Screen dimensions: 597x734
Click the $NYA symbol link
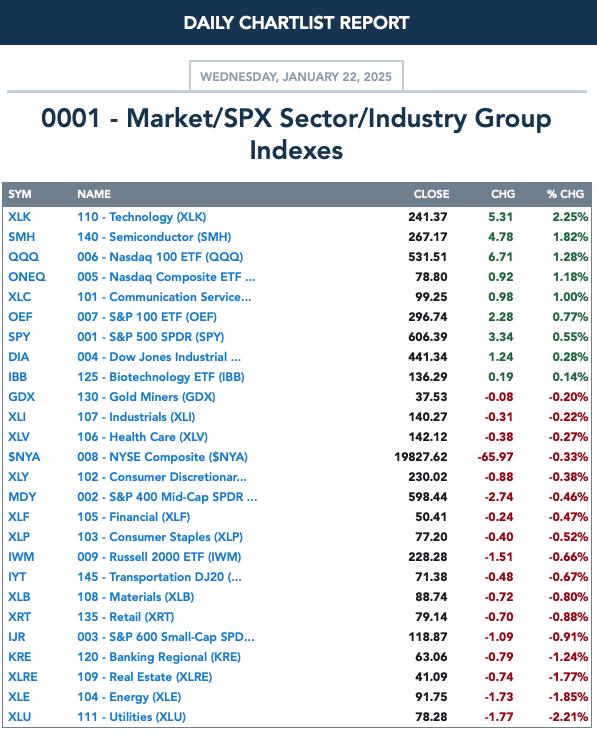24,457
